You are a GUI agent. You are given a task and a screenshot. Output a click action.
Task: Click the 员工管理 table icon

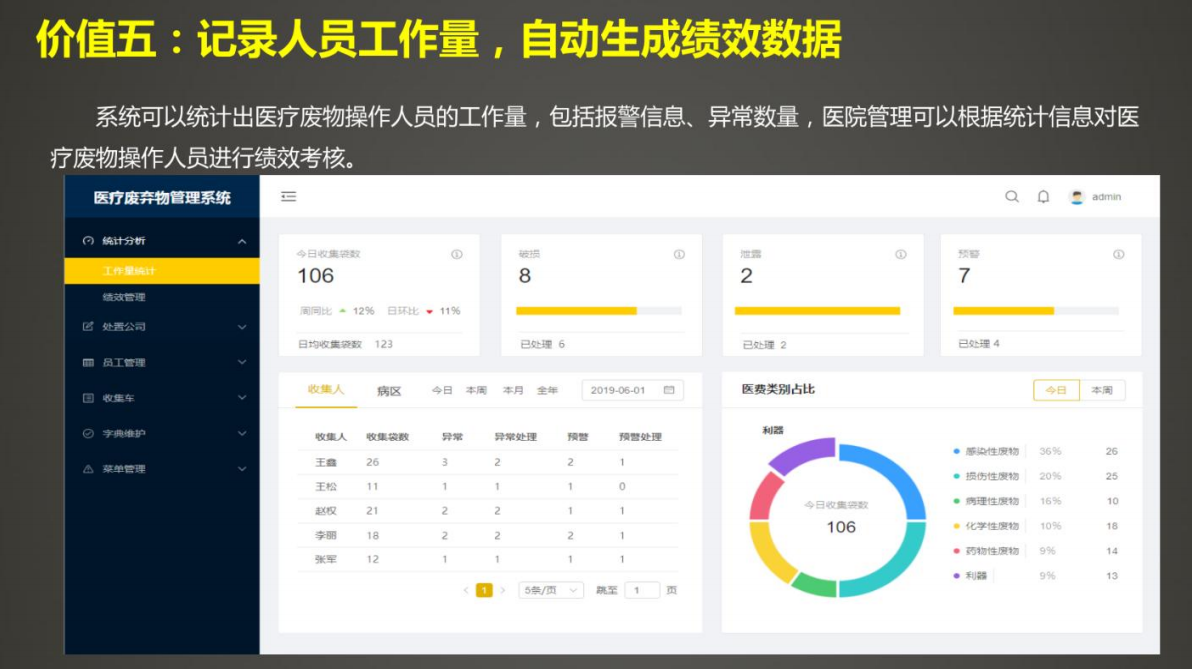tap(88, 363)
